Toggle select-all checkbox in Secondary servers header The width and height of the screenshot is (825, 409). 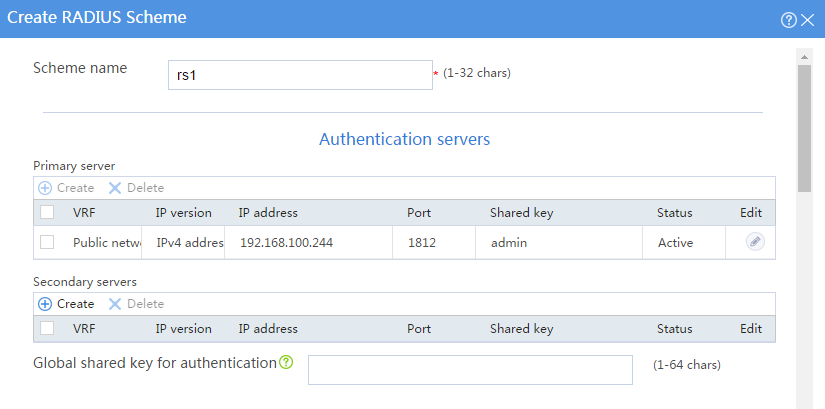point(47,328)
